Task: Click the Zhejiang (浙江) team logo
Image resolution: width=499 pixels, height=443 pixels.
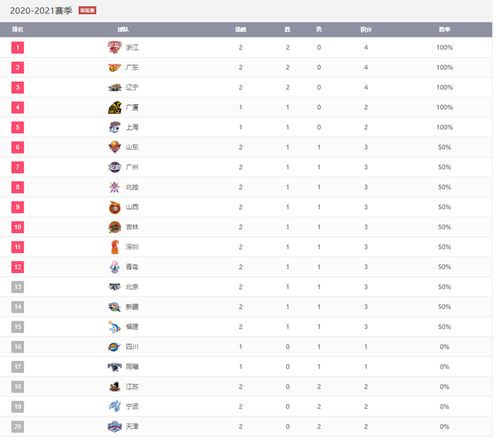Action: tap(115, 47)
